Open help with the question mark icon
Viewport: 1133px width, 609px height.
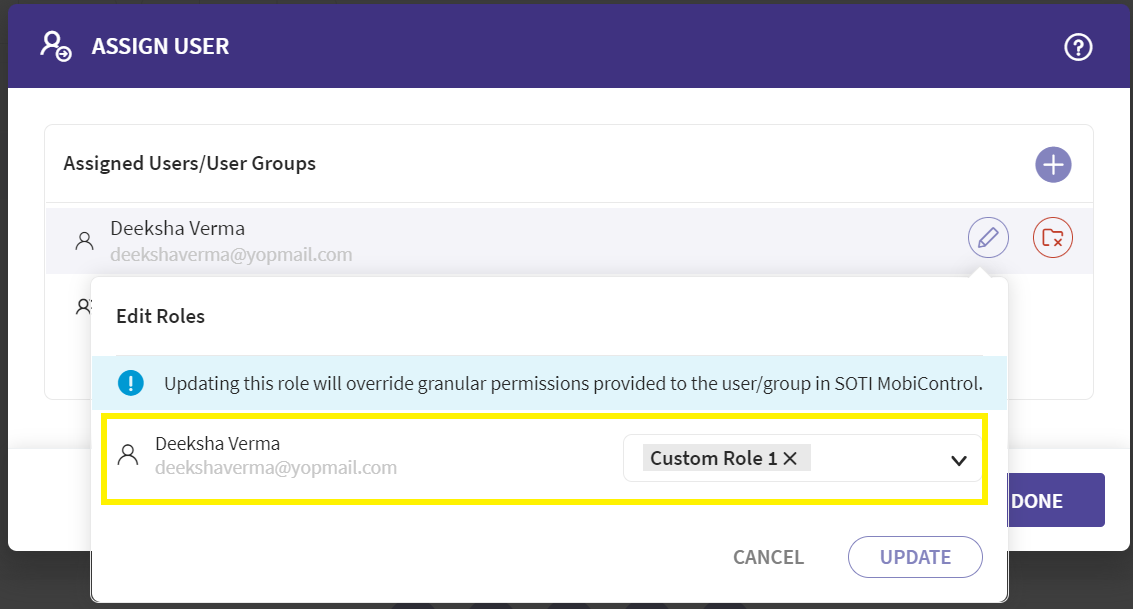point(1078,47)
